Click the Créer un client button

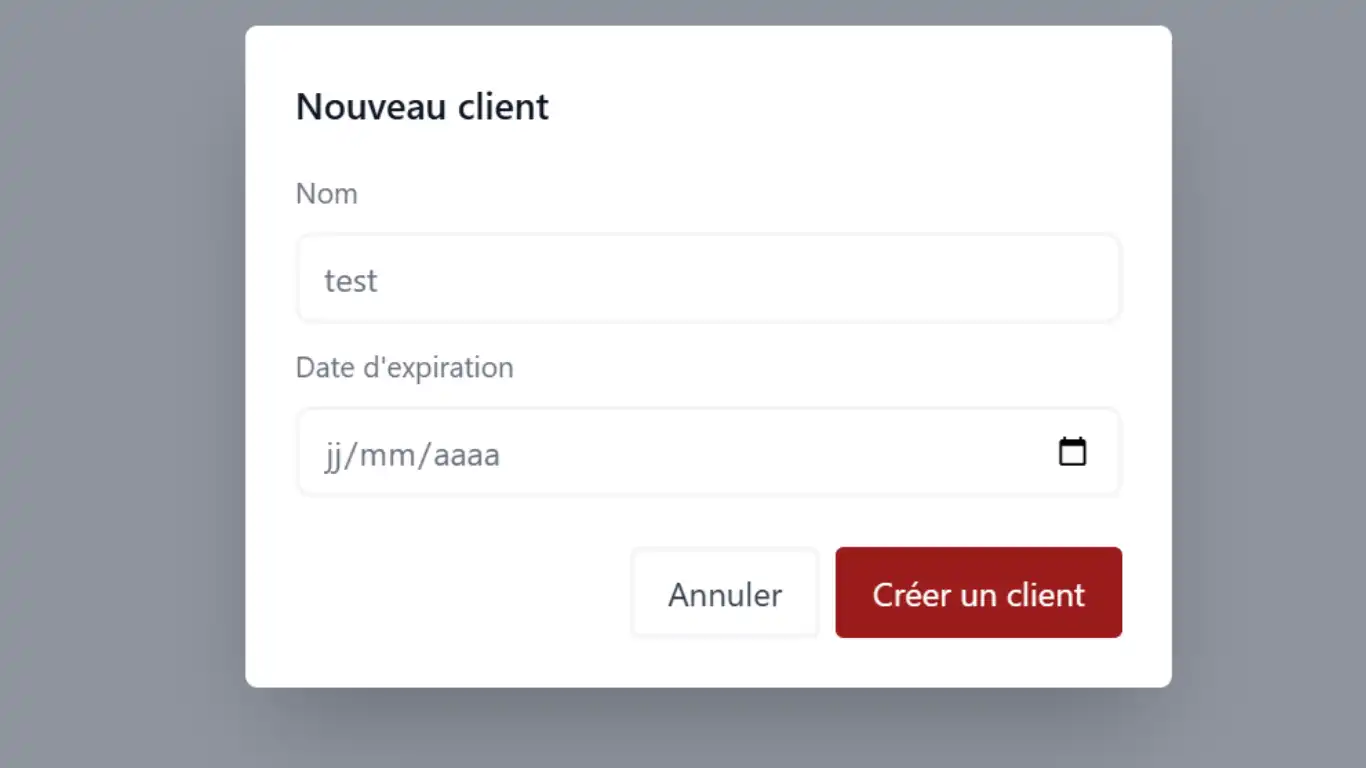[x=978, y=593]
